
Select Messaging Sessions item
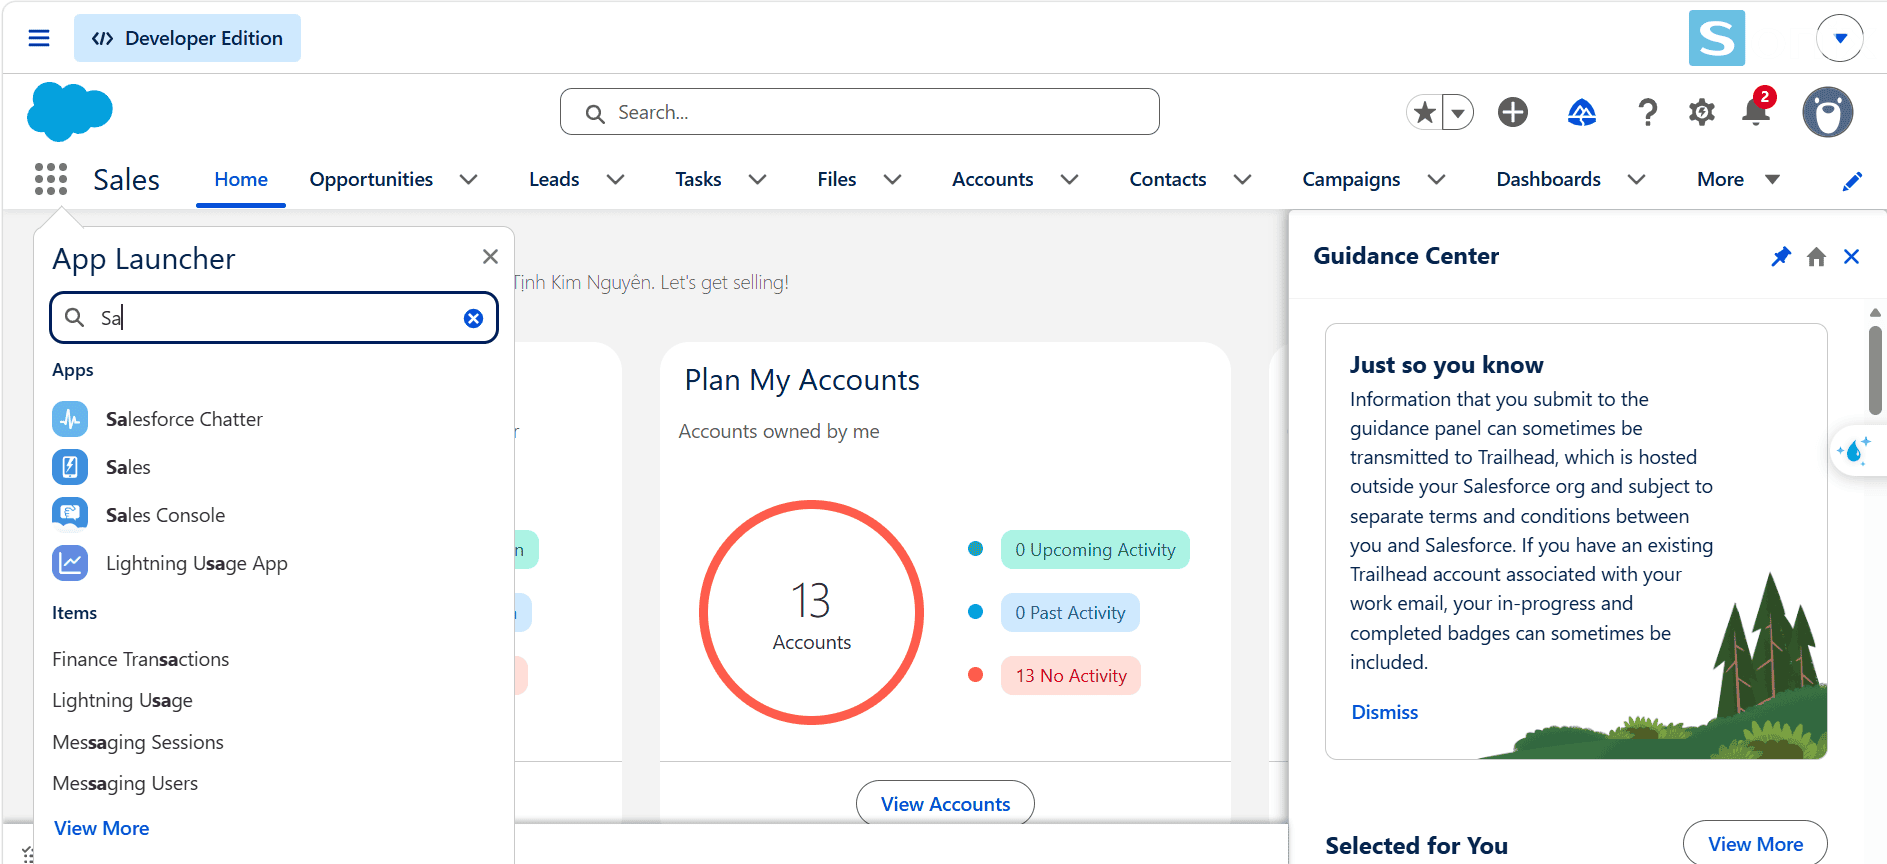pyautogui.click(x=138, y=742)
